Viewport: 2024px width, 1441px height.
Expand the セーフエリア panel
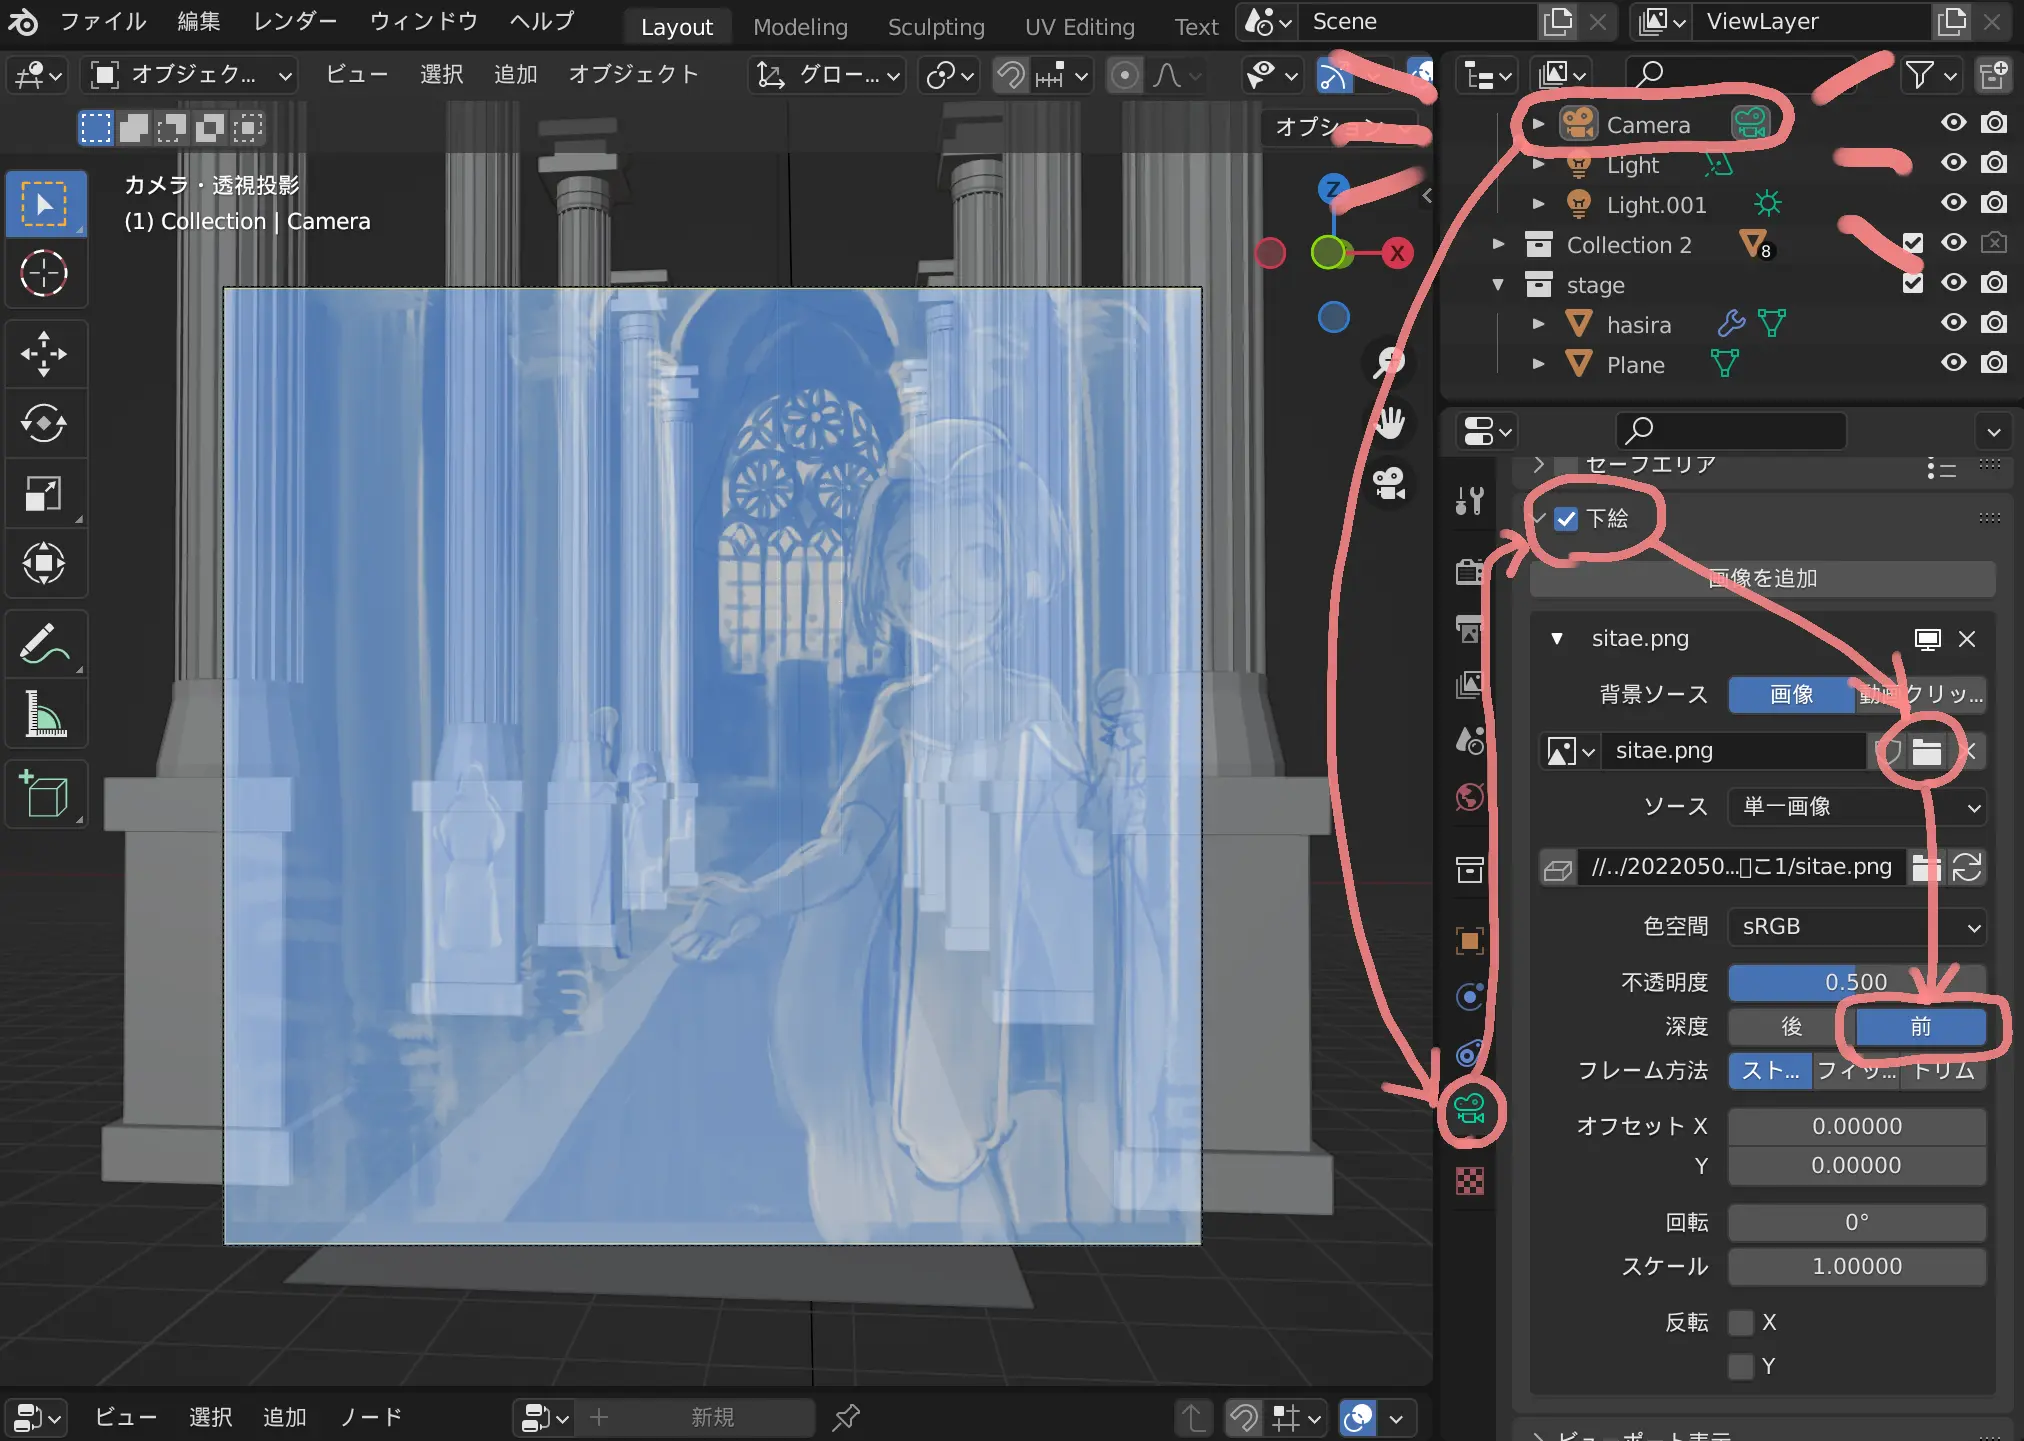[1539, 464]
